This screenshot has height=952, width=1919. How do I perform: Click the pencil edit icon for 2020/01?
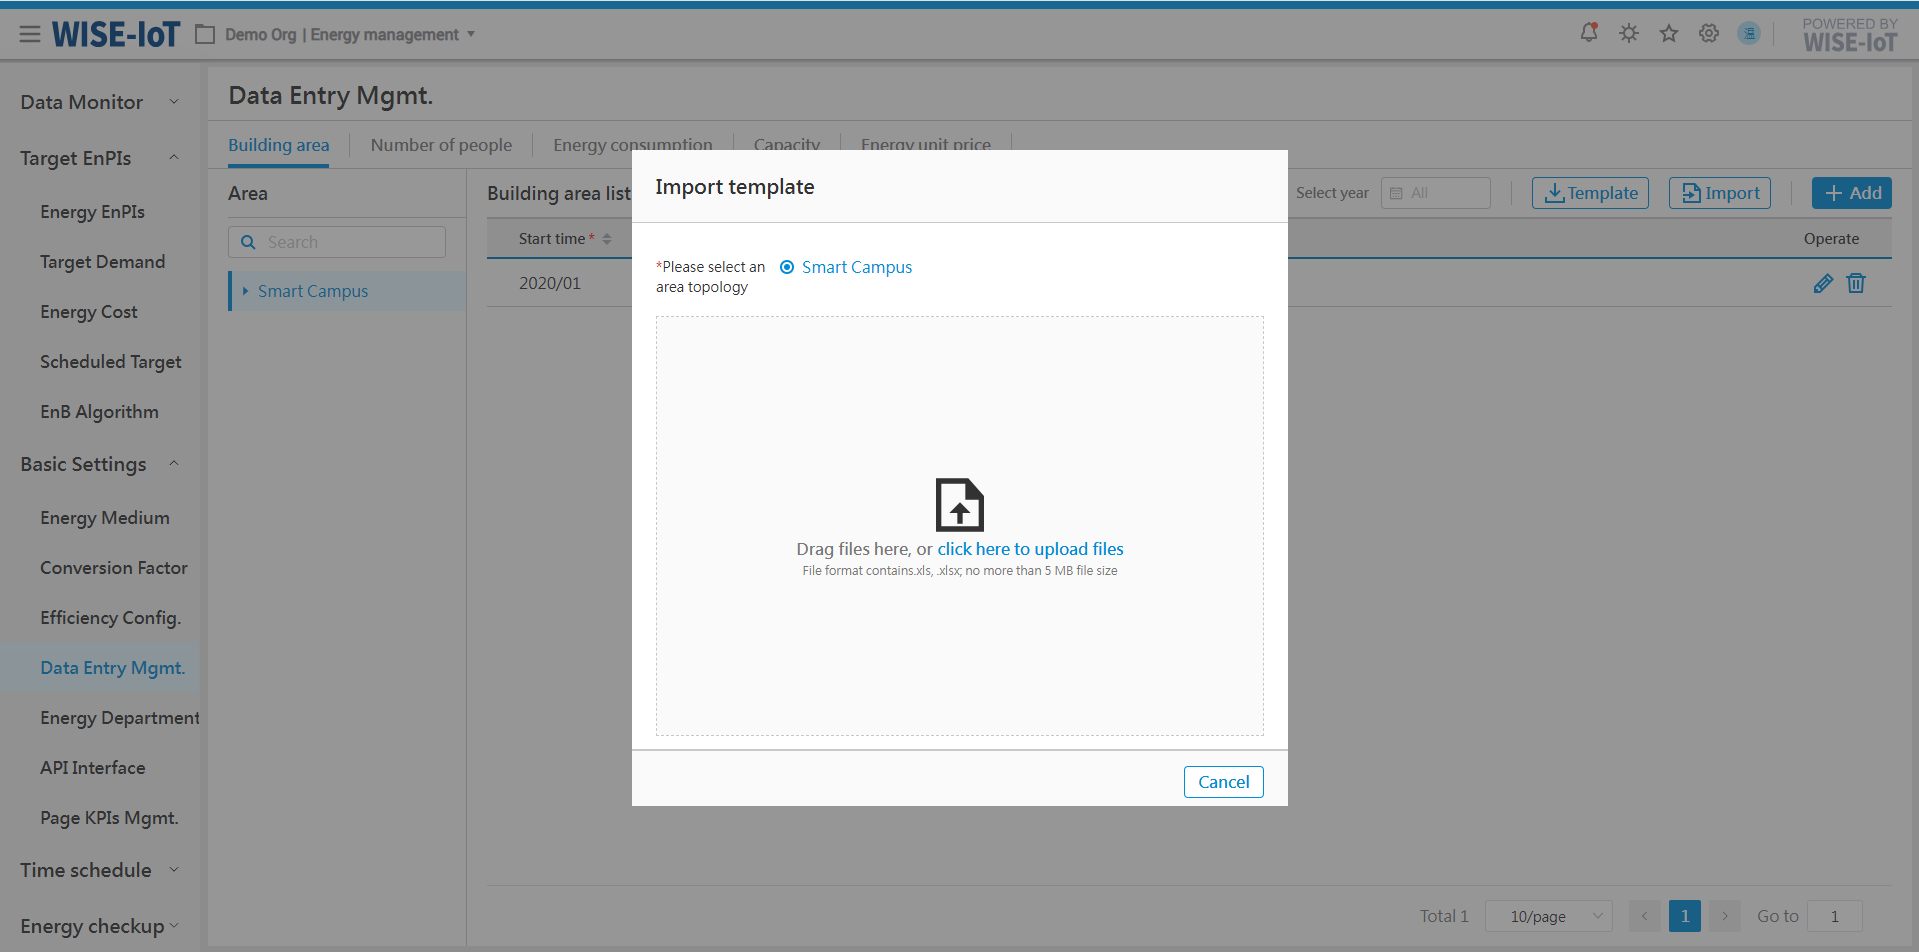point(1823,284)
